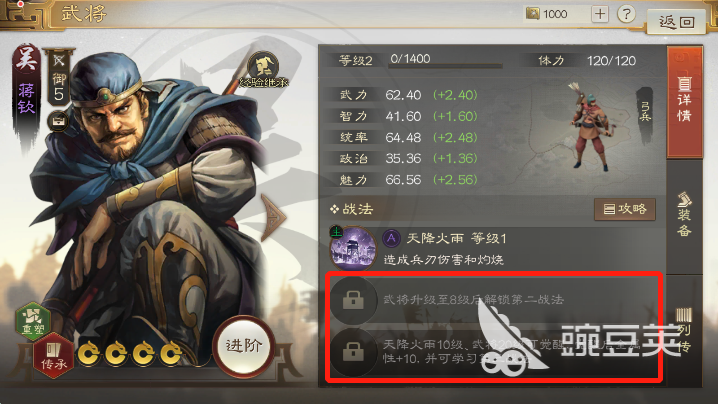Add currency with the plus icon
718x404 pixels.
pyautogui.click(x=600, y=14)
